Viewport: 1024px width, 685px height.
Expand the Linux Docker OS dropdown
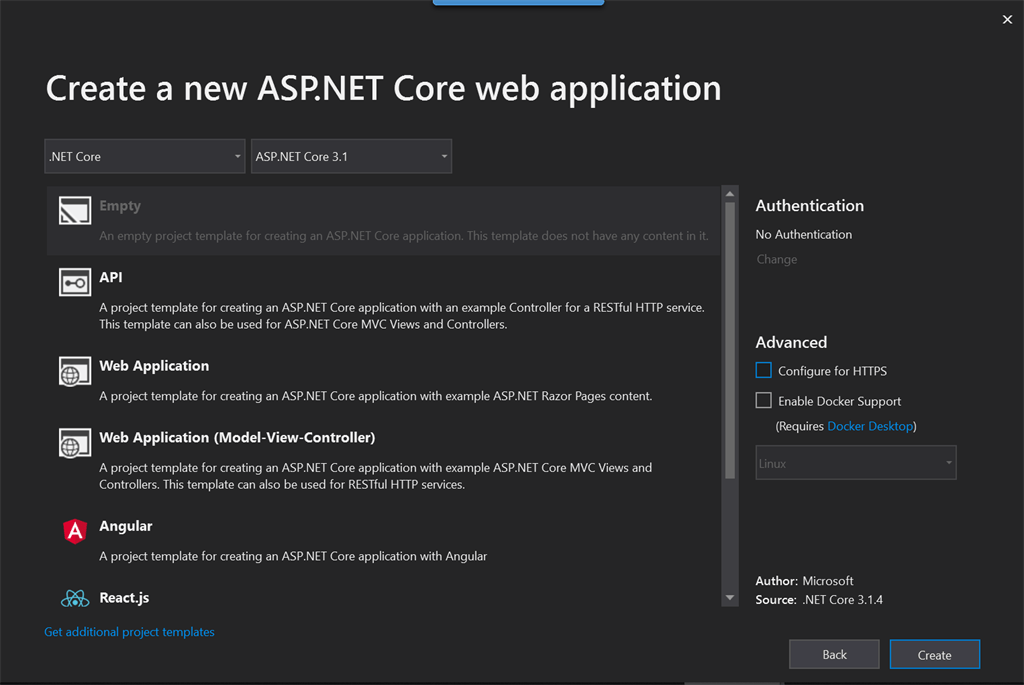click(x=855, y=462)
